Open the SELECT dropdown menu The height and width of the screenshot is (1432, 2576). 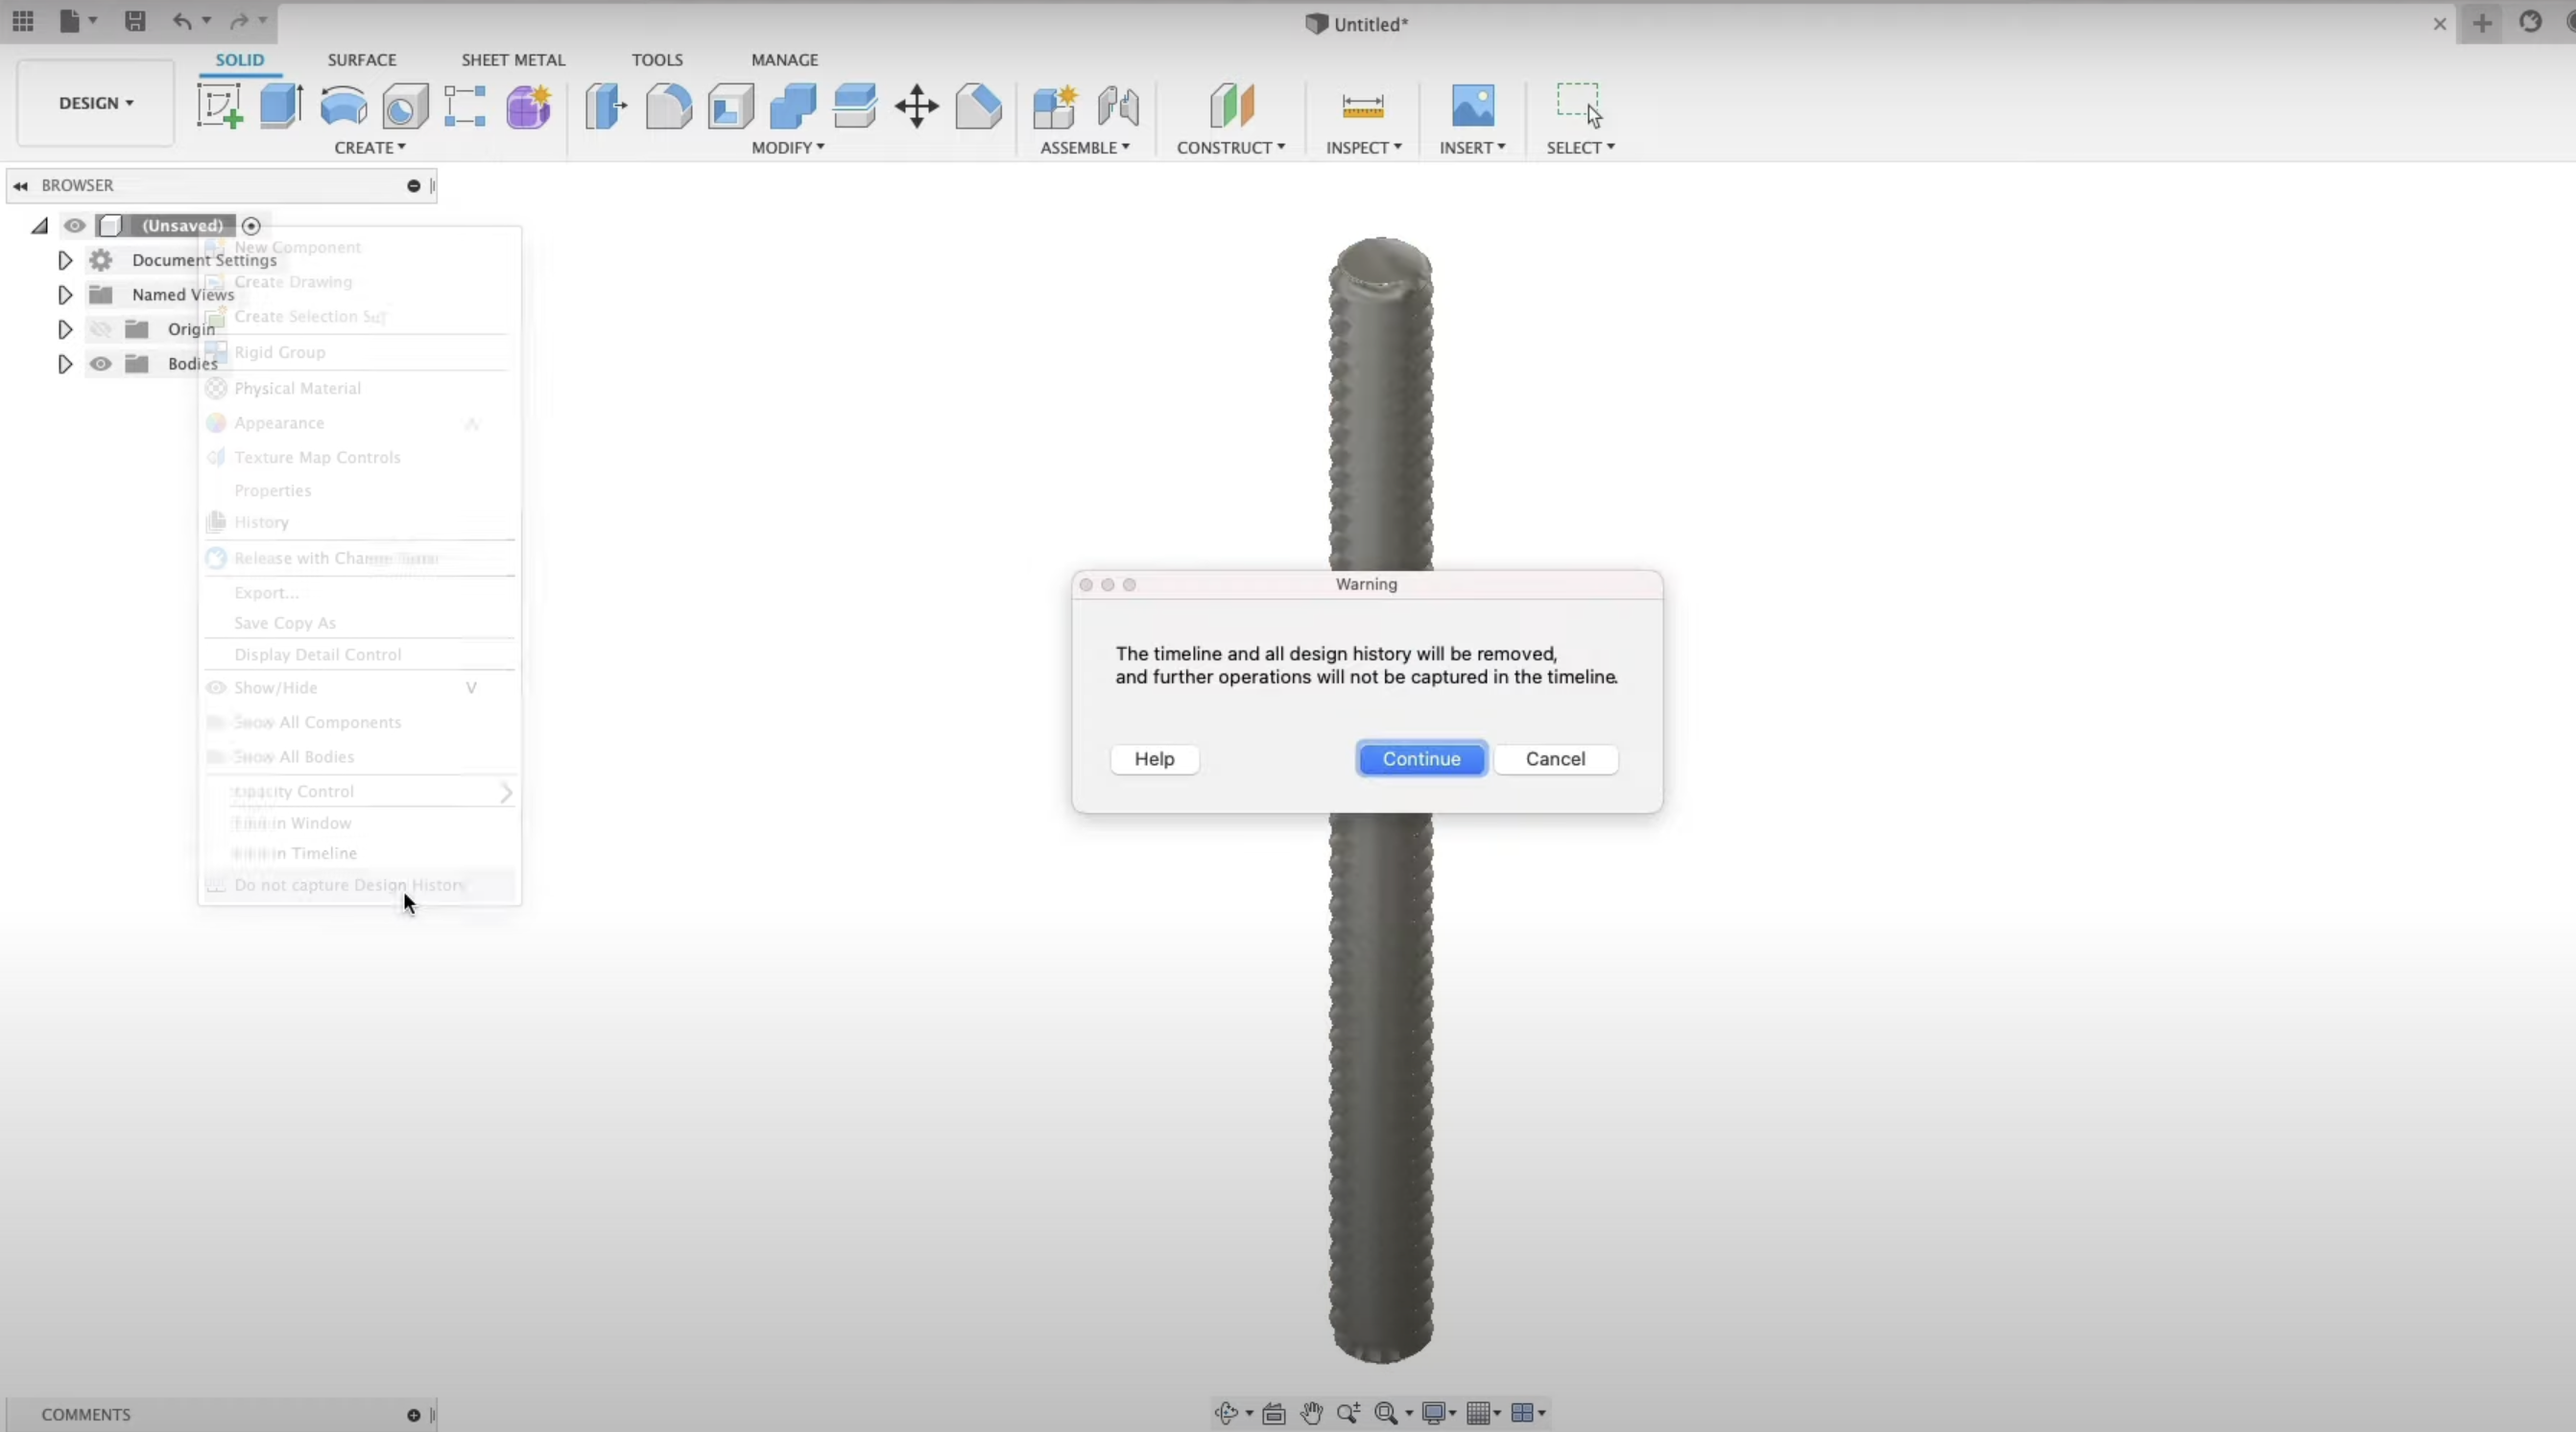1581,147
